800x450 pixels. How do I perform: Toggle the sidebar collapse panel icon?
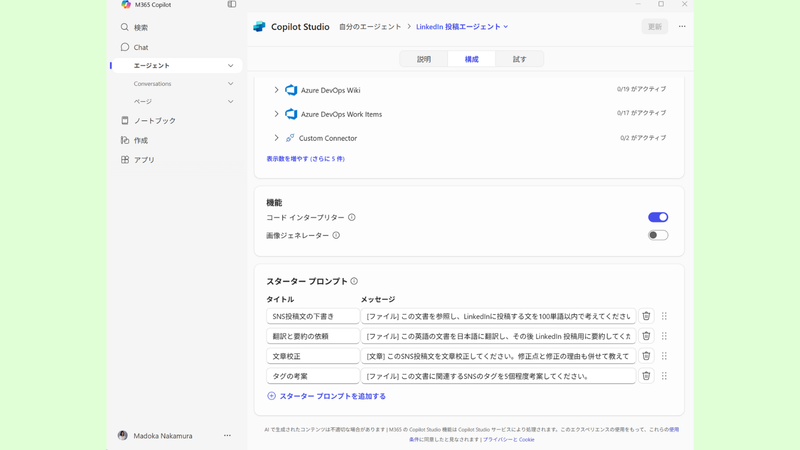(232, 5)
